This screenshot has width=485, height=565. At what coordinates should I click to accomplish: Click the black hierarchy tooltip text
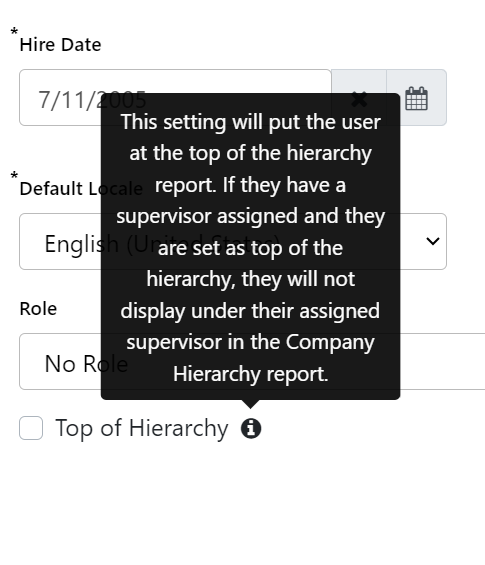point(250,248)
